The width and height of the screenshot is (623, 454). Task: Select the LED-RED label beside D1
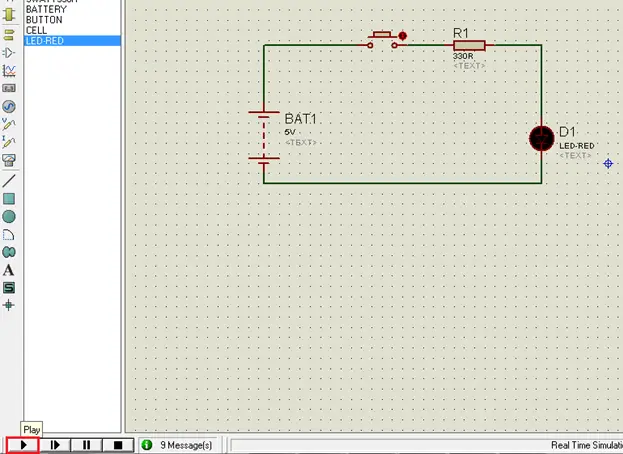[x=577, y=146]
